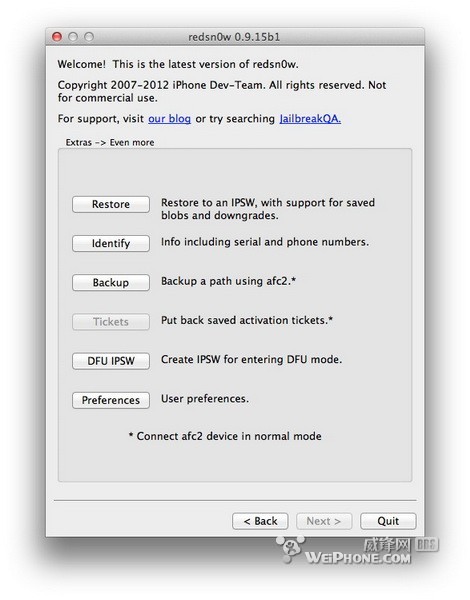The width and height of the screenshot is (470, 600).
Task: Click the disabled Next > button
Action: 324,521
